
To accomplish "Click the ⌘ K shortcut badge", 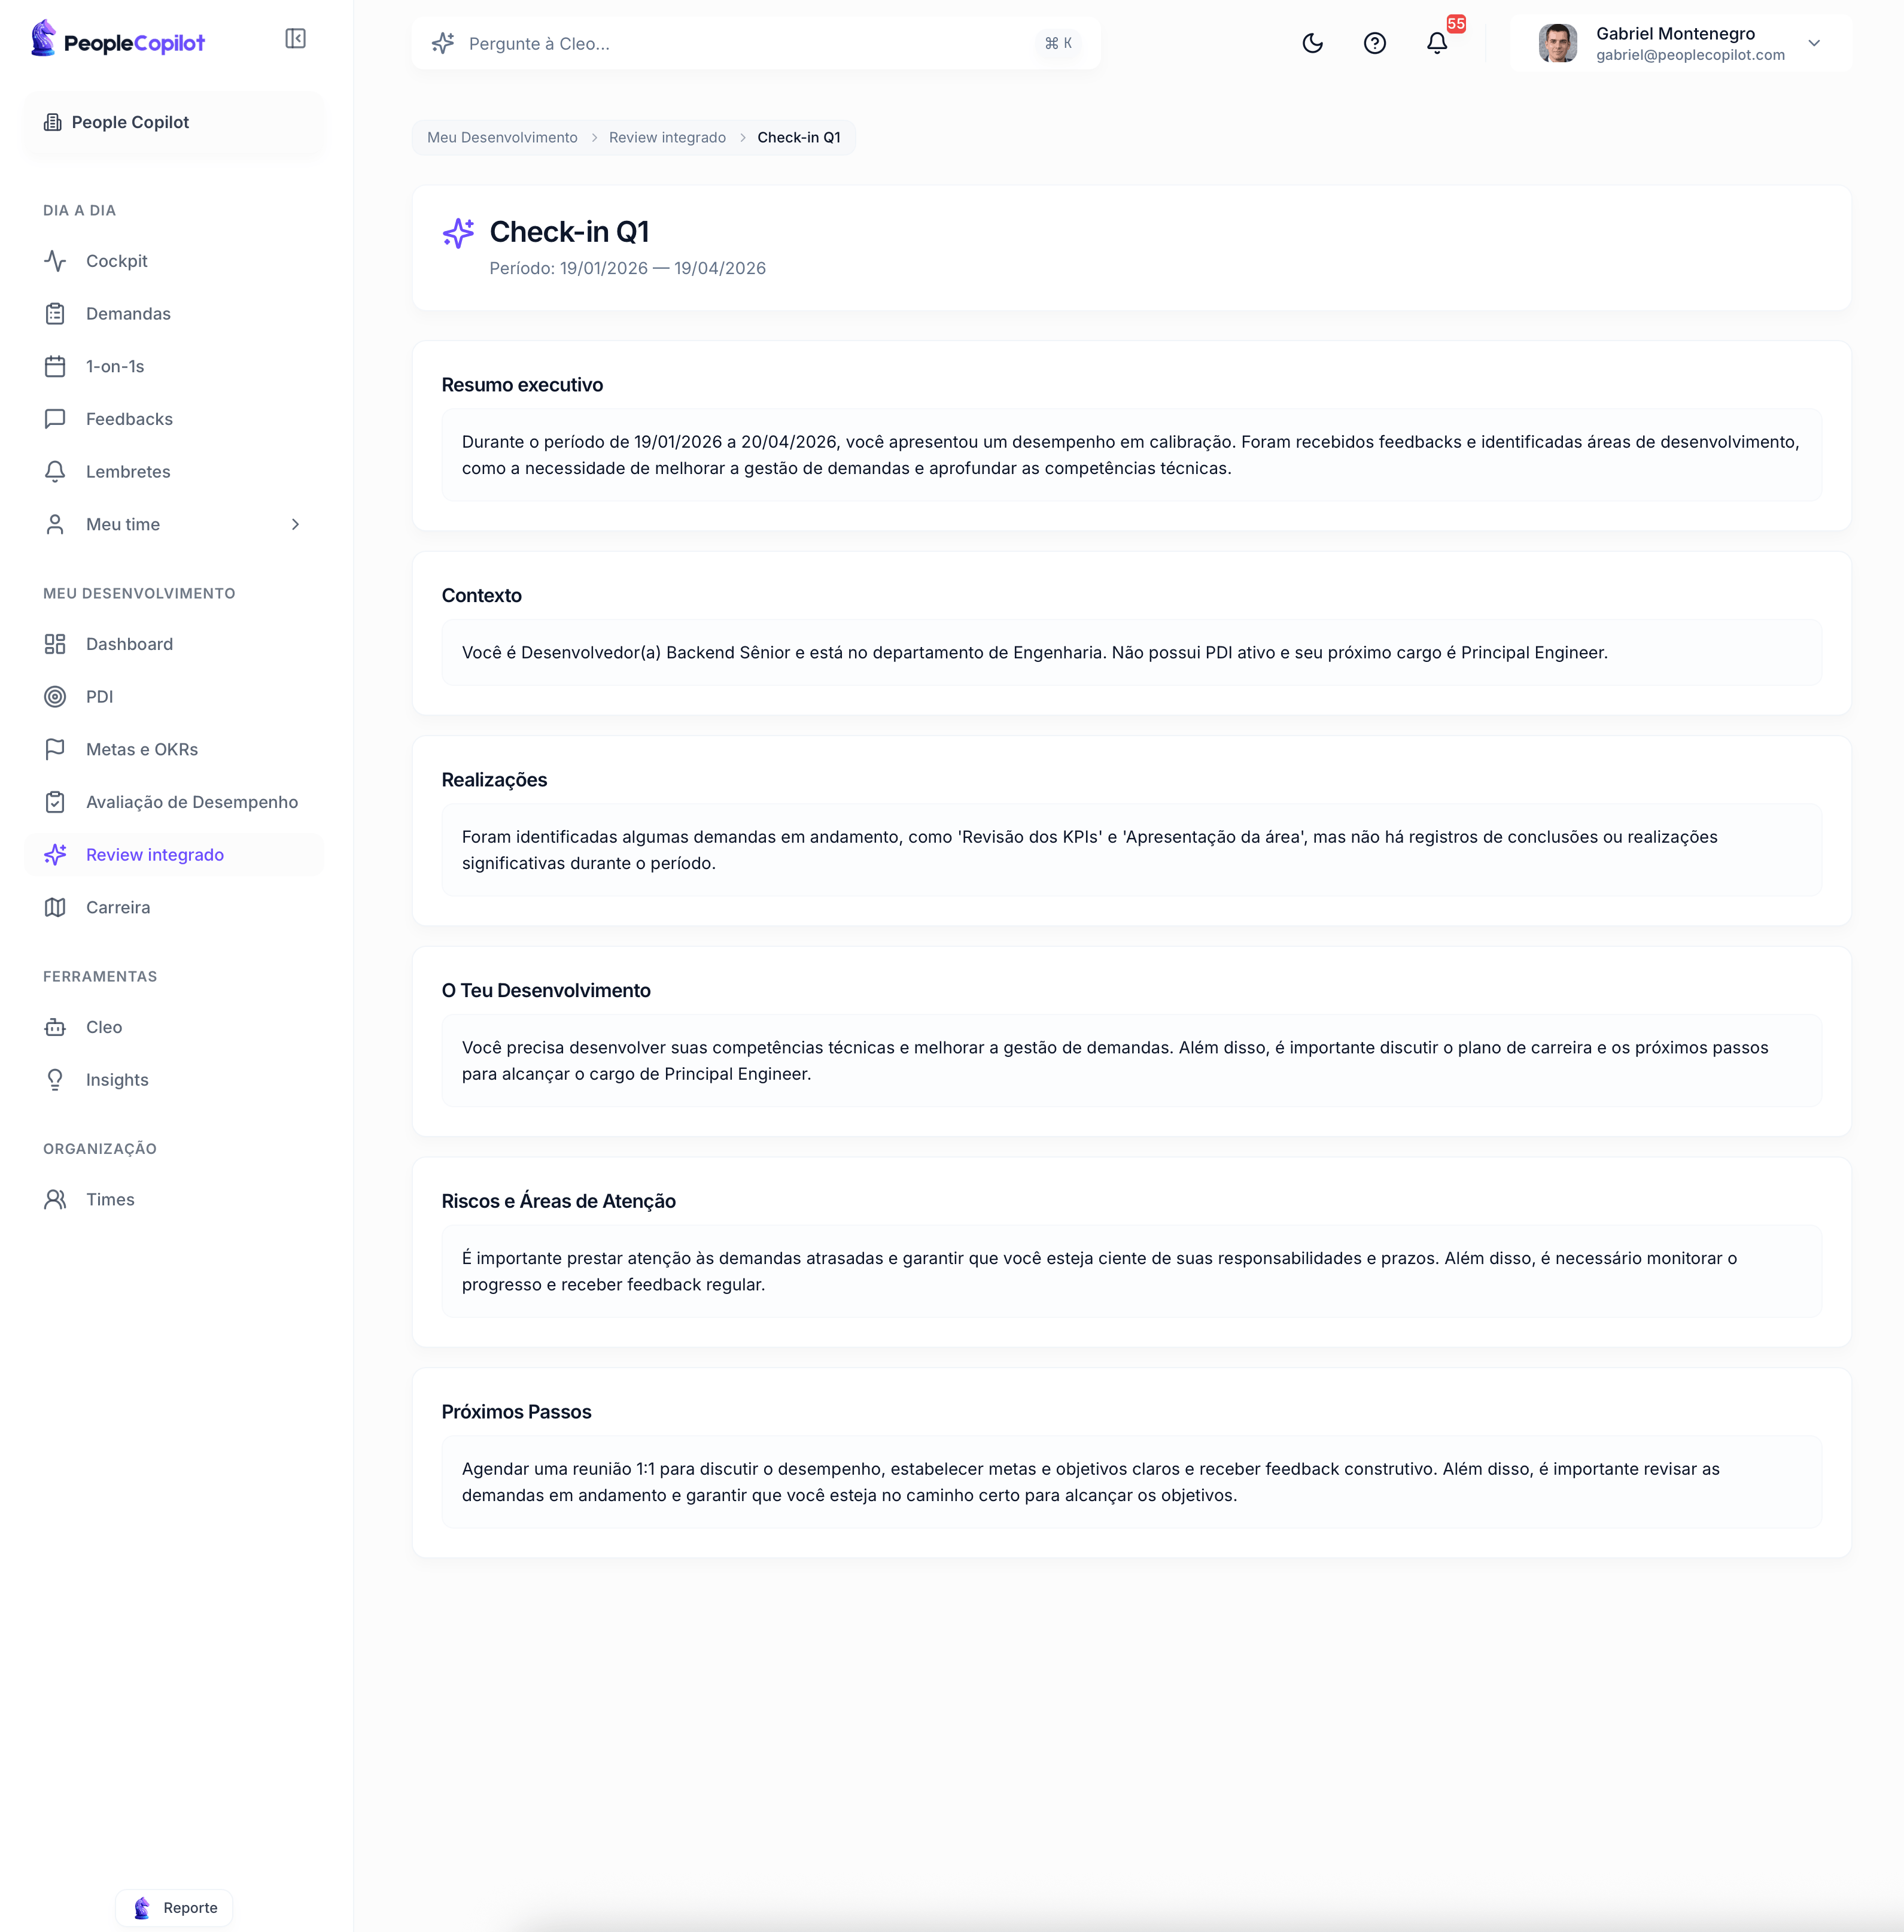I will pyautogui.click(x=1058, y=43).
